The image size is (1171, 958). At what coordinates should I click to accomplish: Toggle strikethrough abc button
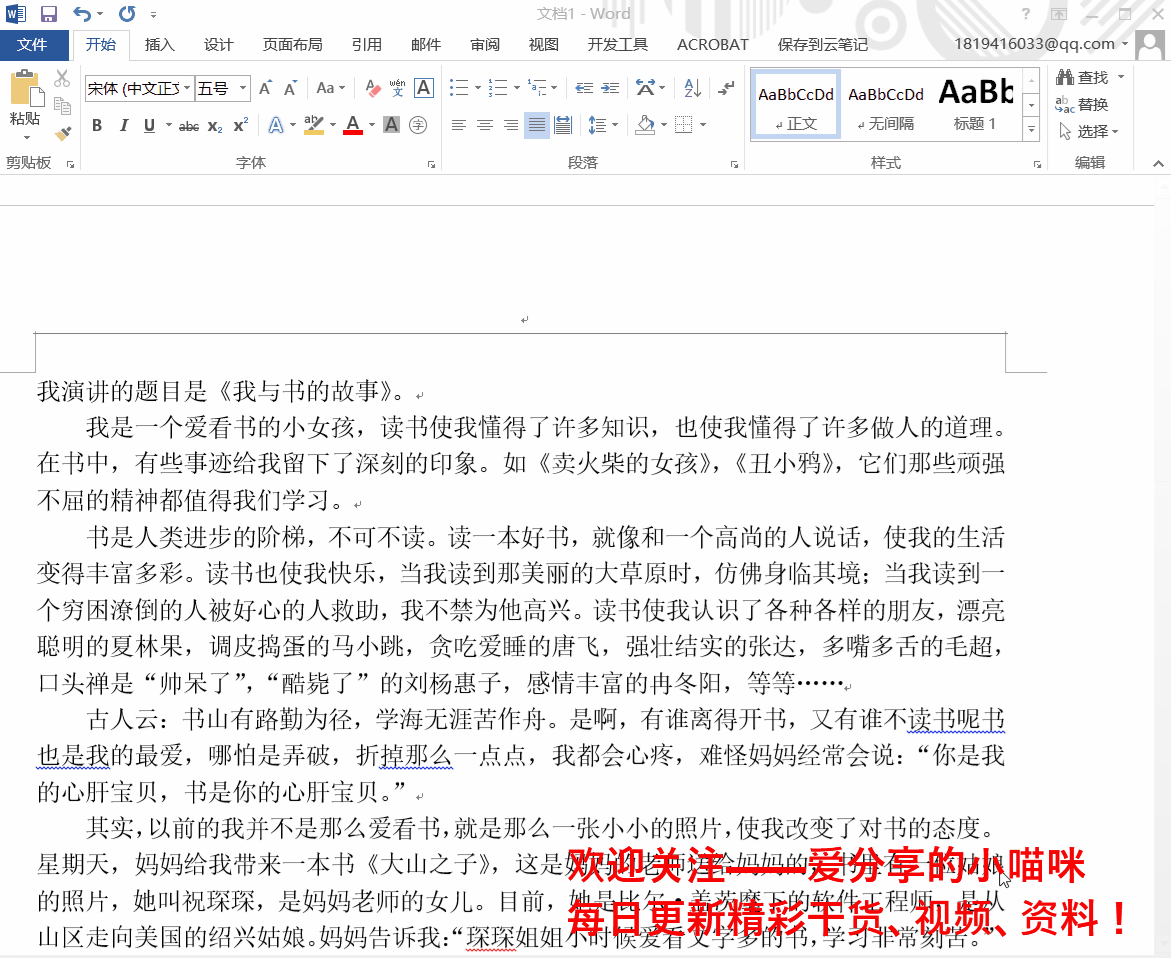[x=189, y=126]
